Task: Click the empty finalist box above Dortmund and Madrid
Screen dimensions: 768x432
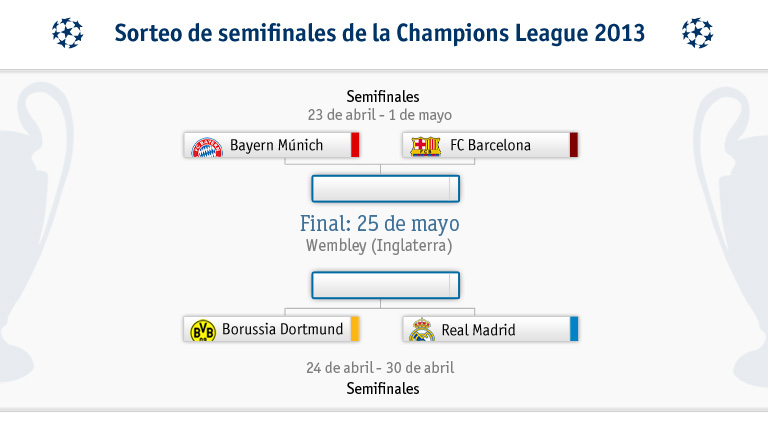Action: pos(385,285)
